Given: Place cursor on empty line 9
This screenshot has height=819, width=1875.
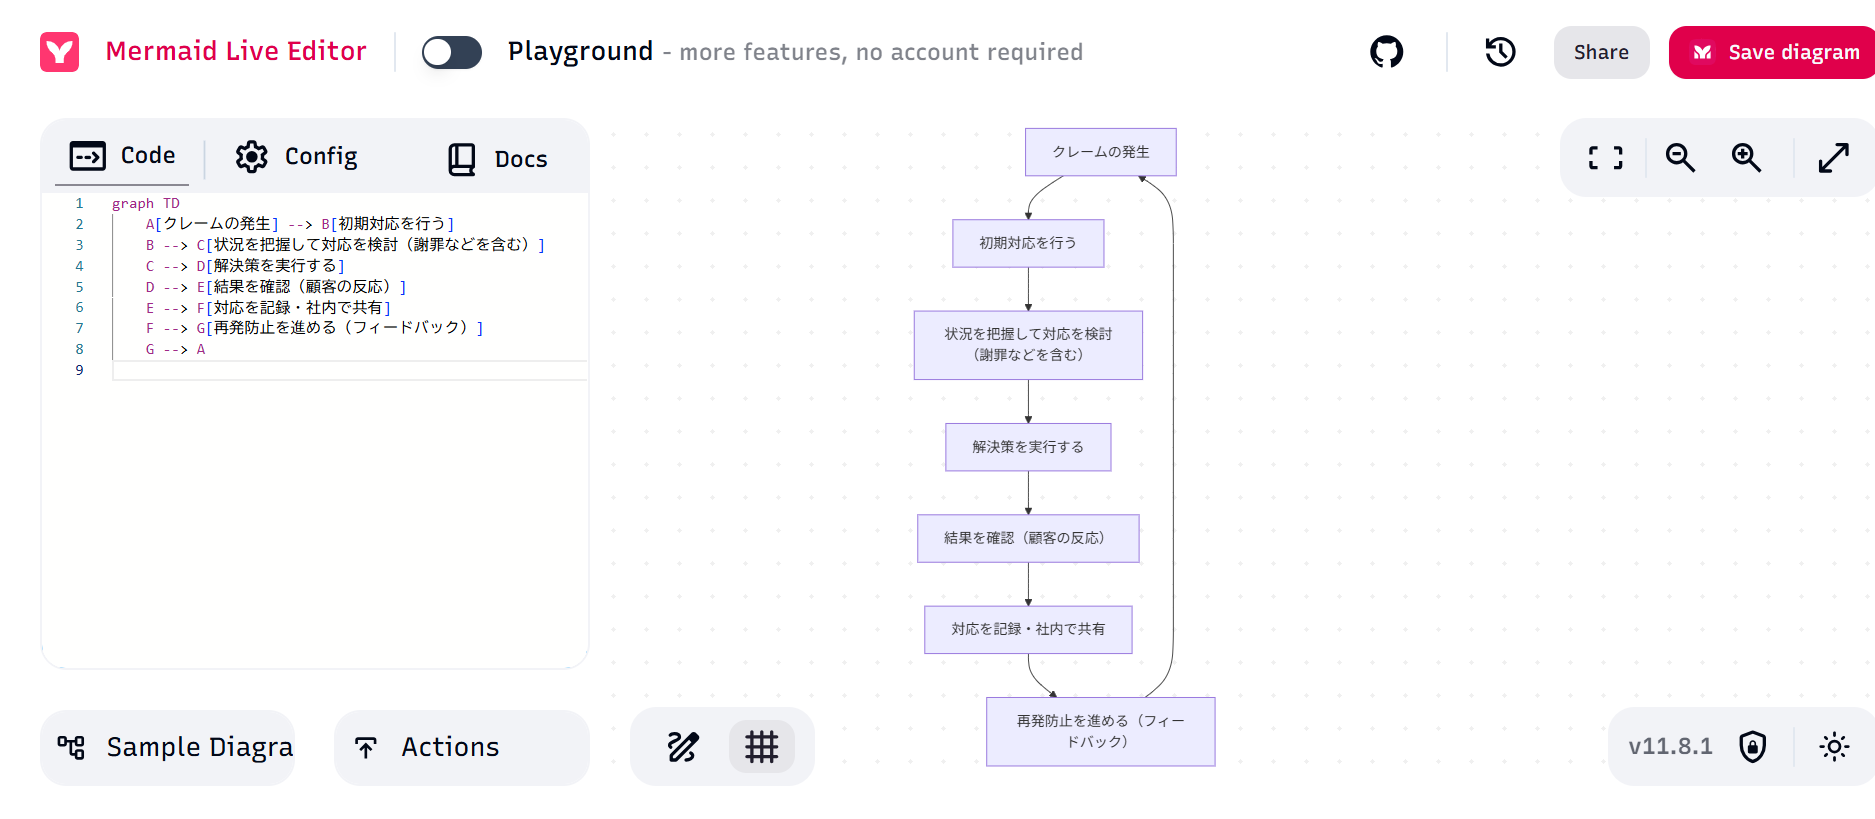Looking at the screenshot, I should (349, 370).
